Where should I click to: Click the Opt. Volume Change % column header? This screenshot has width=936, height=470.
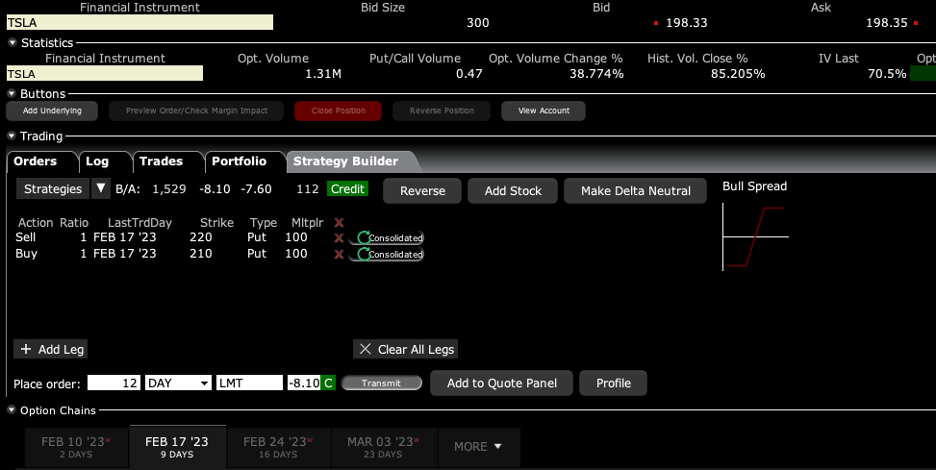click(556, 59)
